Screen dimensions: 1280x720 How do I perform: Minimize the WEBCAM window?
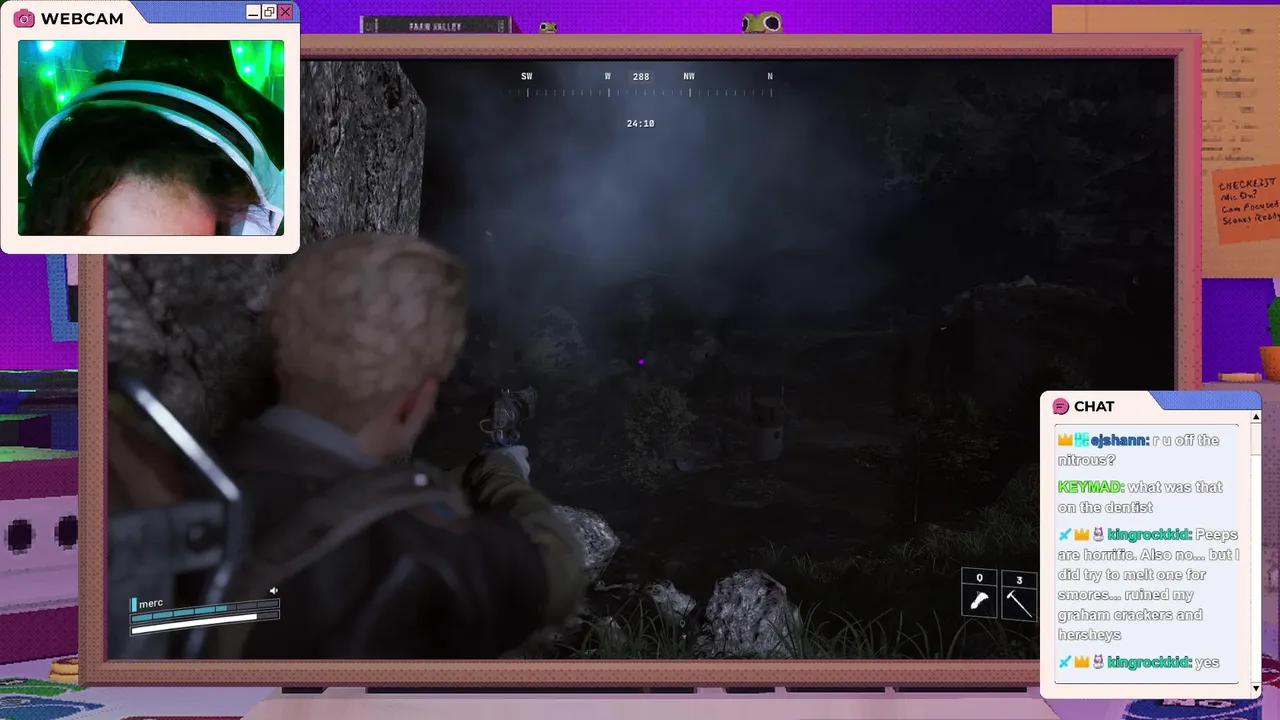[253, 12]
